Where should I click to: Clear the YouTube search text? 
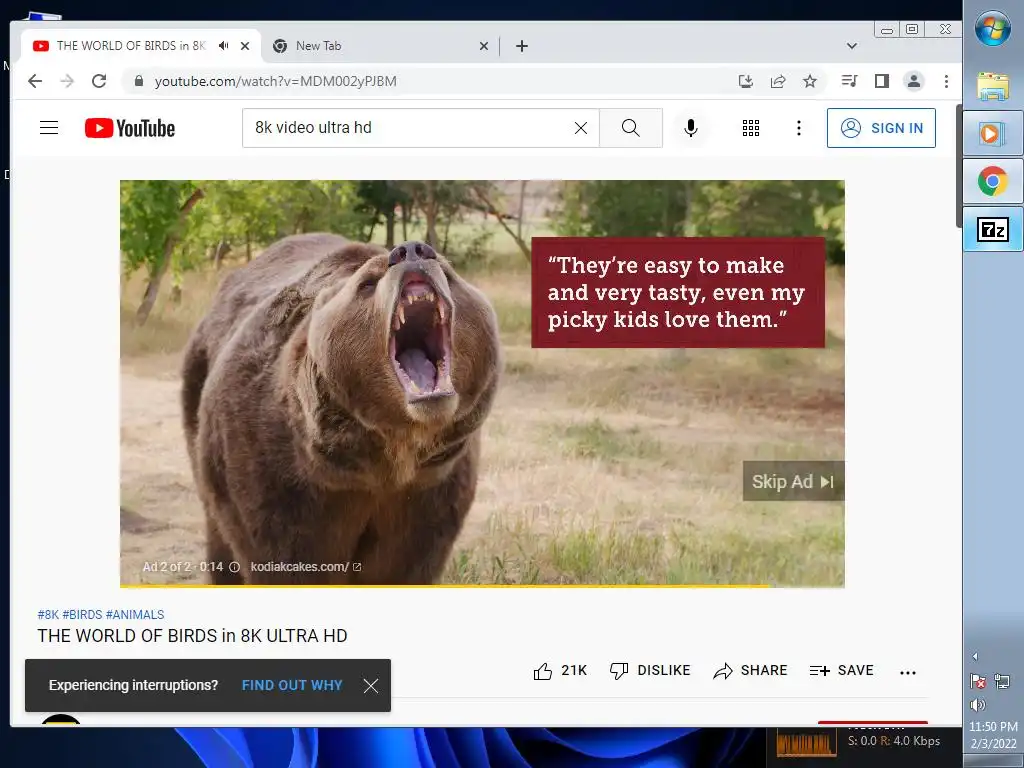(x=581, y=128)
